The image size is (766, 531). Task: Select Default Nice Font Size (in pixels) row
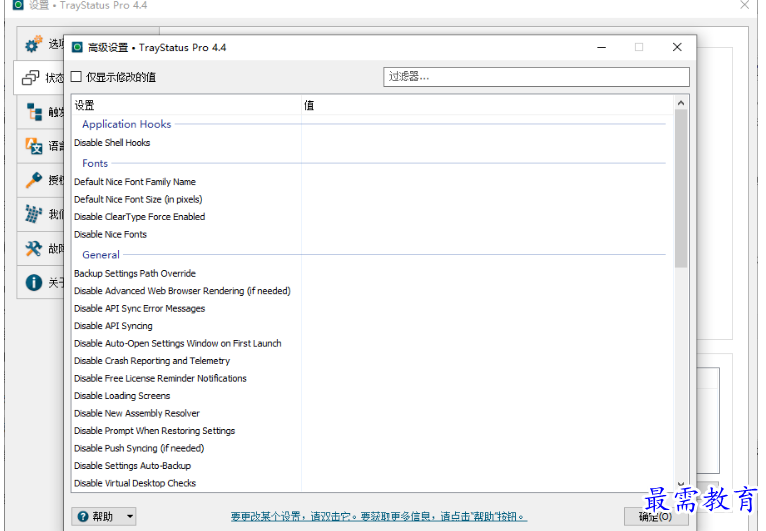coord(373,199)
